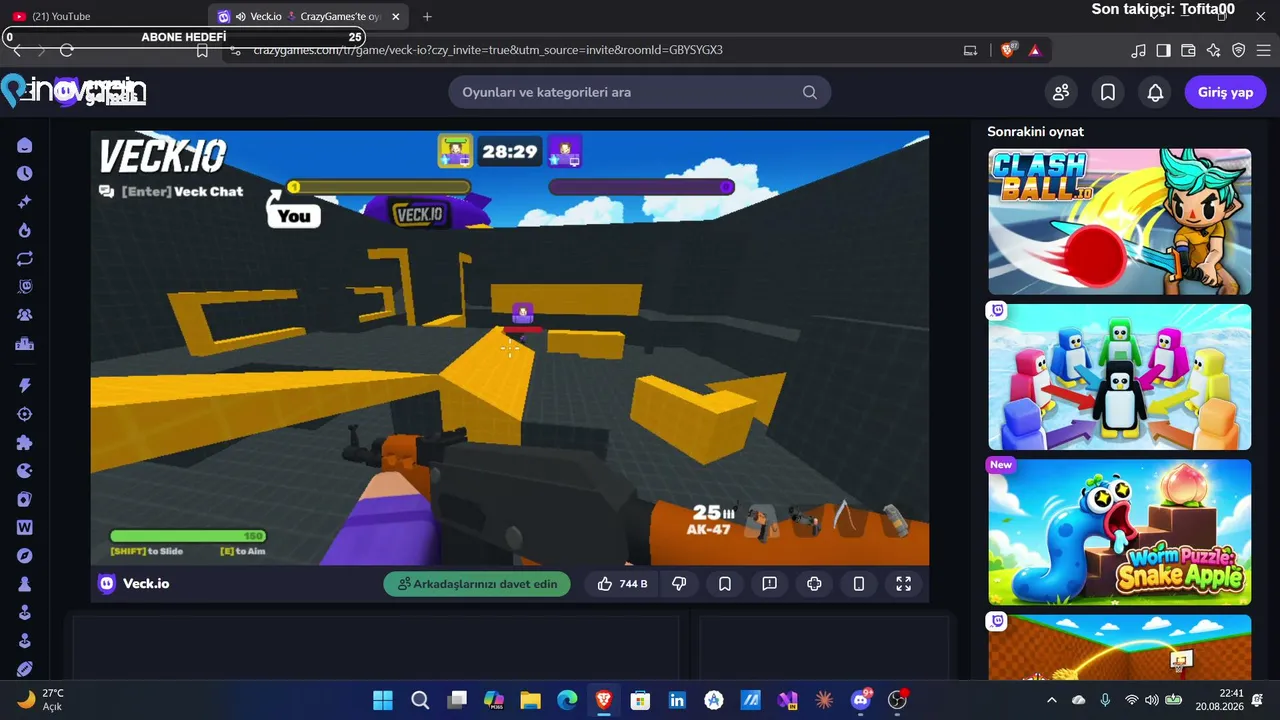The height and width of the screenshot is (720, 1280).
Task: Open the updated games loop-arrows icon
Action: tap(25, 259)
